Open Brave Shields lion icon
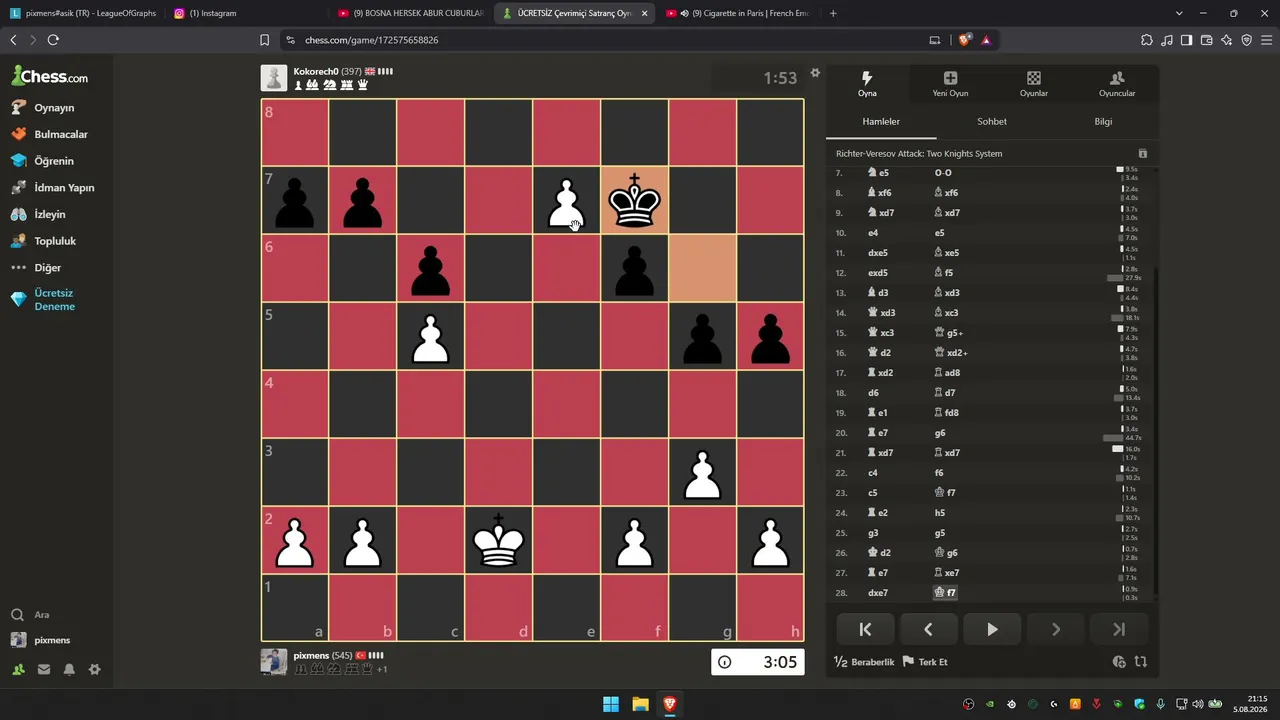This screenshot has width=1280, height=720. pyautogui.click(x=965, y=40)
